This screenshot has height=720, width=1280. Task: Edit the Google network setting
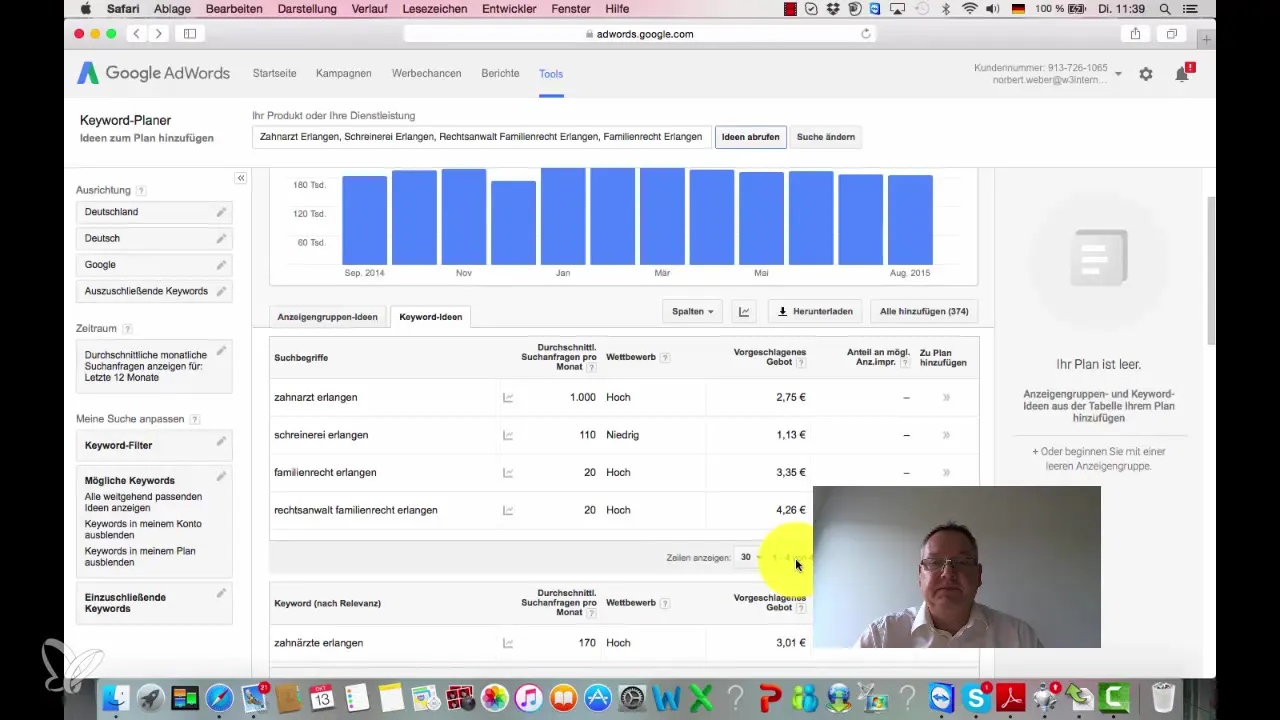tap(221, 265)
